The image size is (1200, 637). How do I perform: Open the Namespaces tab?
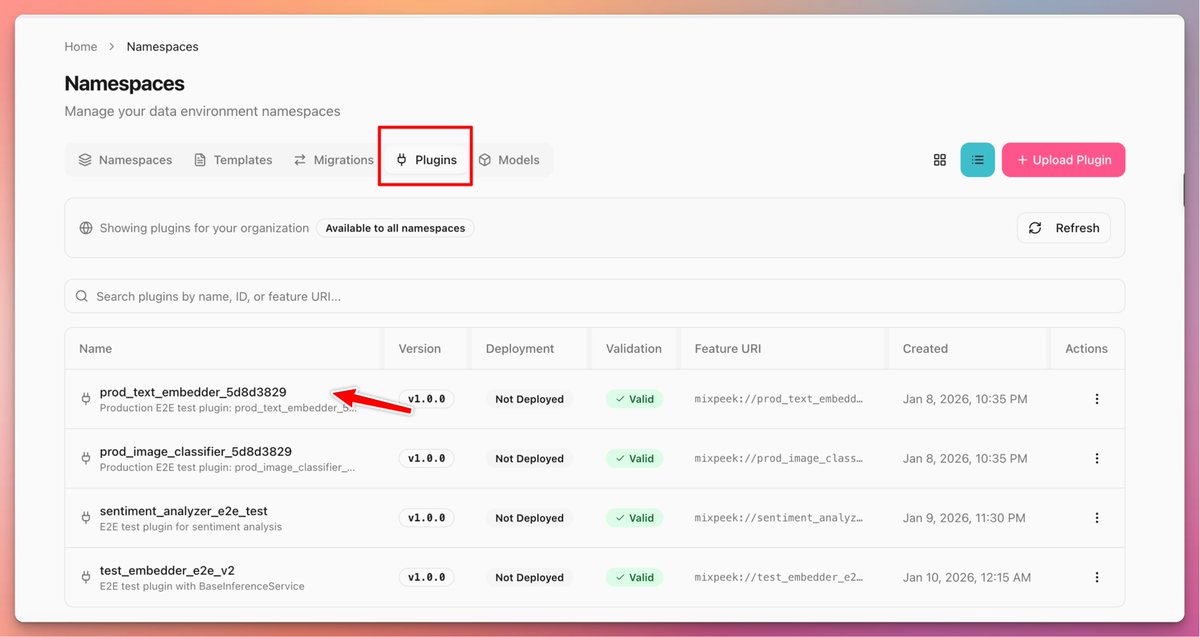(126, 160)
